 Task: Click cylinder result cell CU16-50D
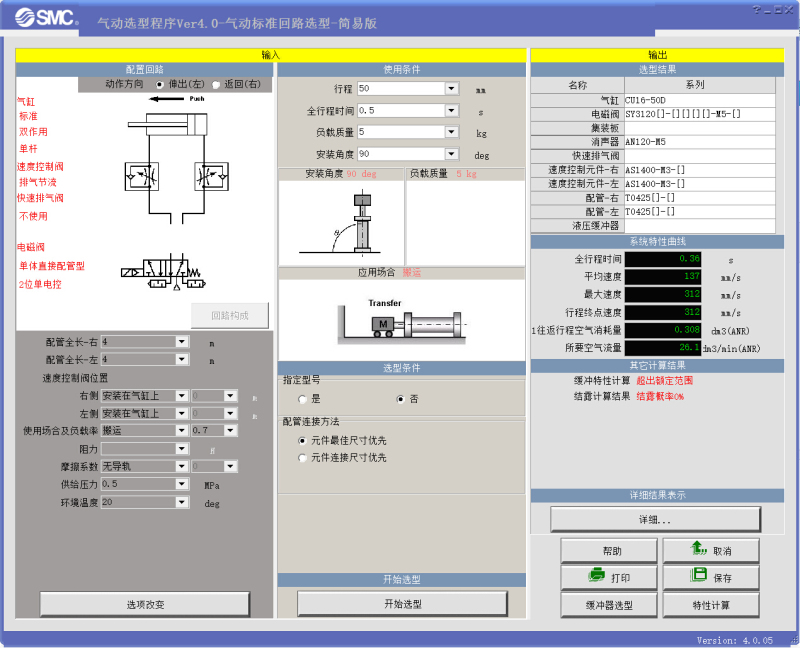[x=699, y=101]
